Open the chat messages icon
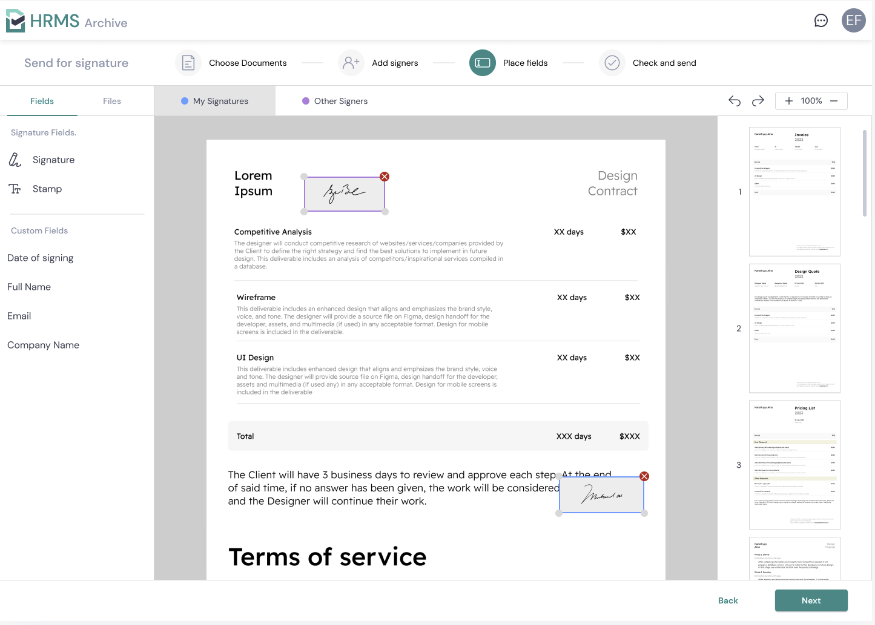875x625 pixels. coord(821,20)
